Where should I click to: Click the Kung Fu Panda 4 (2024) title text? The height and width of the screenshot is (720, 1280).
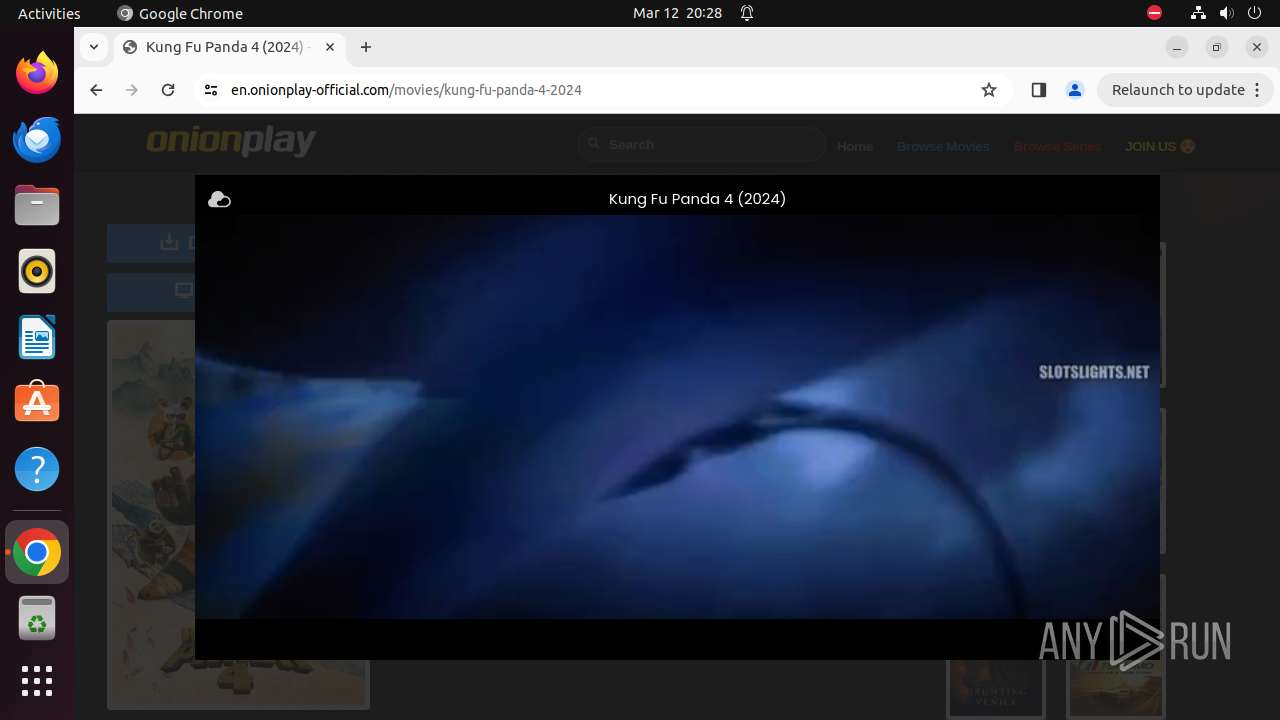(x=697, y=199)
